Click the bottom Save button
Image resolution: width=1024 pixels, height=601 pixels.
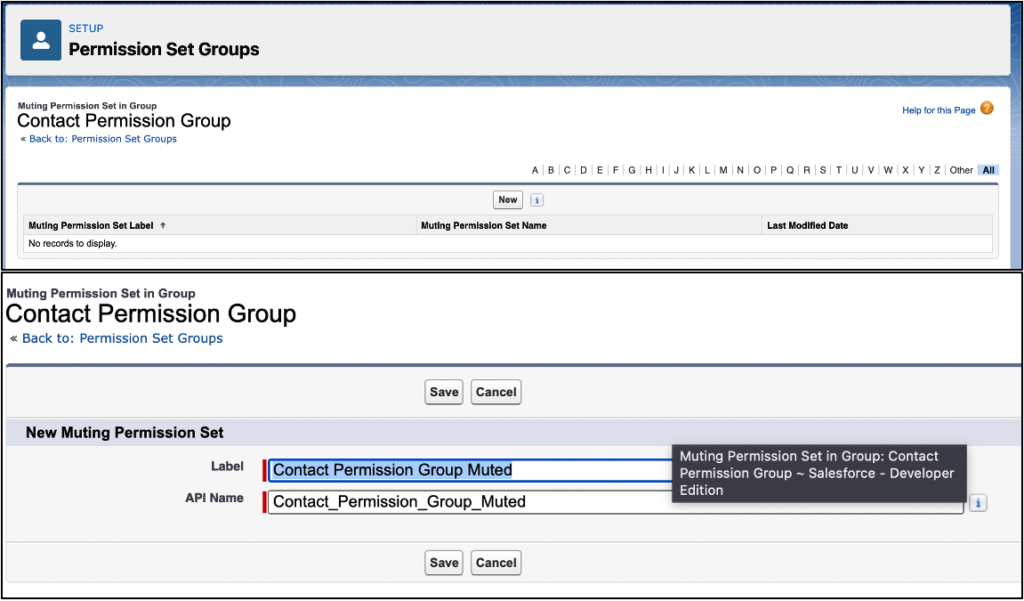[x=443, y=562]
